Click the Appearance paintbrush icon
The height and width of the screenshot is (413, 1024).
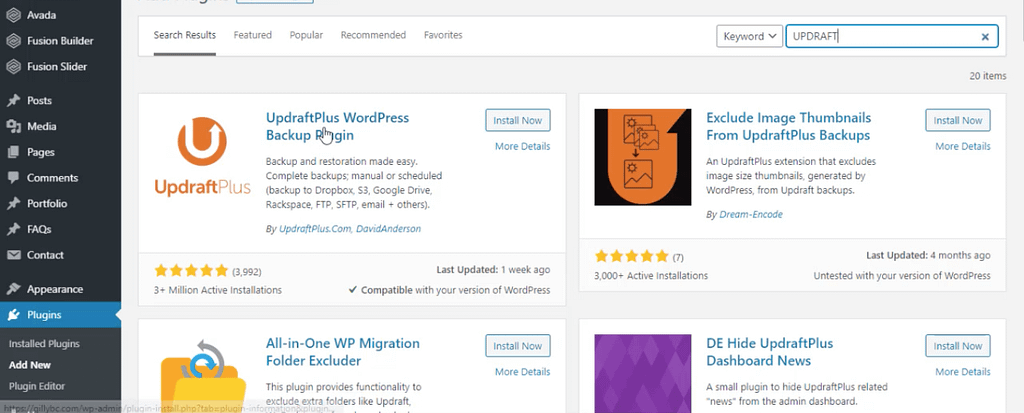click(x=13, y=289)
